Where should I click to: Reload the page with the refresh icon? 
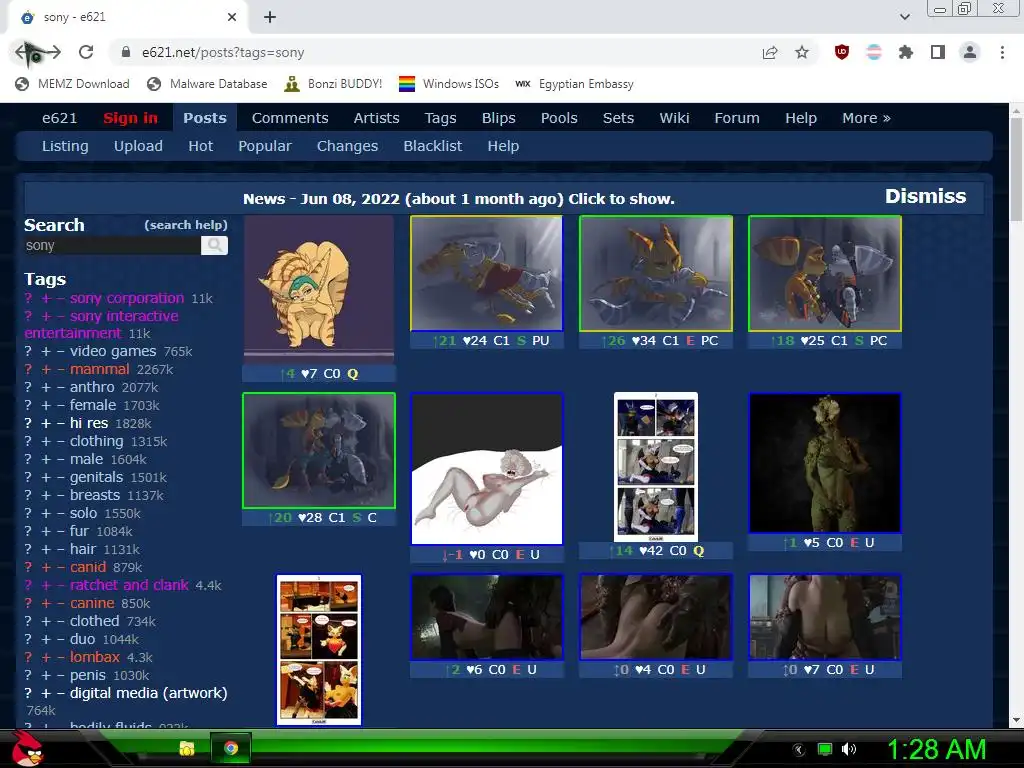pyautogui.click(x=86, y=52)
